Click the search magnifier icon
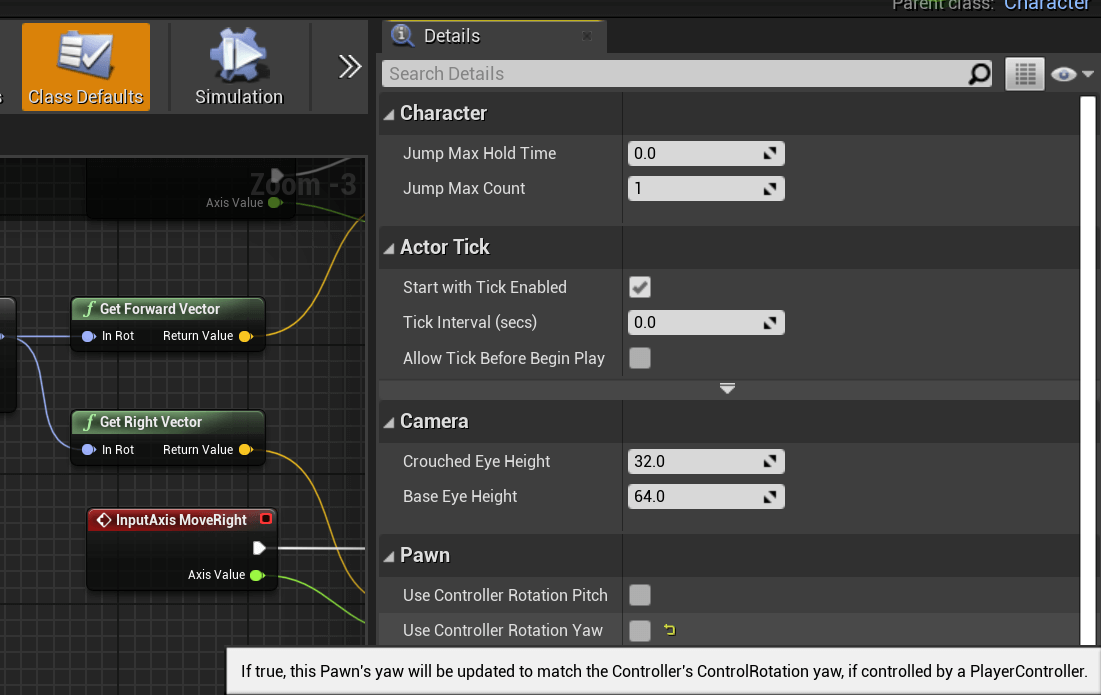The height and width of the screenshot is (695, 1101). [980, 74]
